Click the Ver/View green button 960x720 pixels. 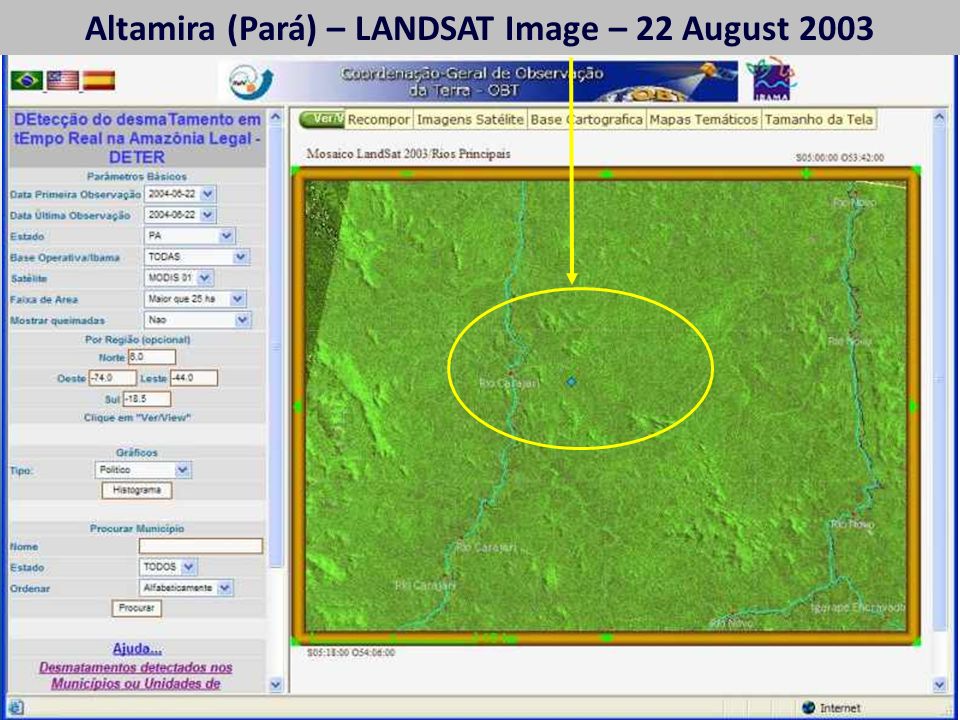coord(322,119)
